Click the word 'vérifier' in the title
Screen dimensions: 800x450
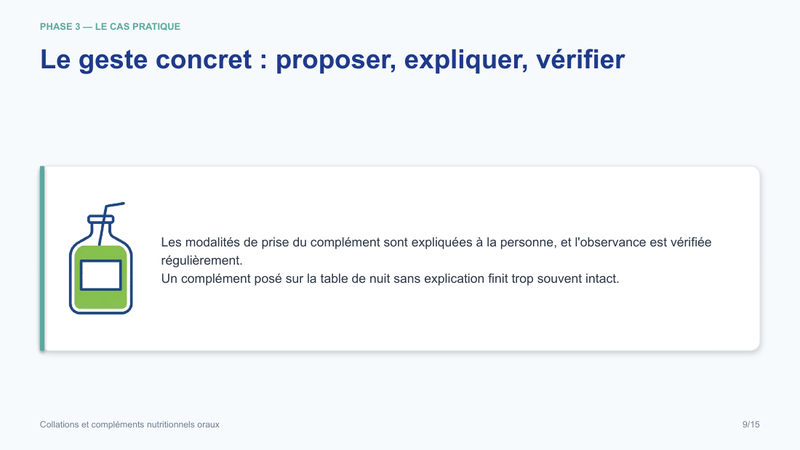(580, 60)
